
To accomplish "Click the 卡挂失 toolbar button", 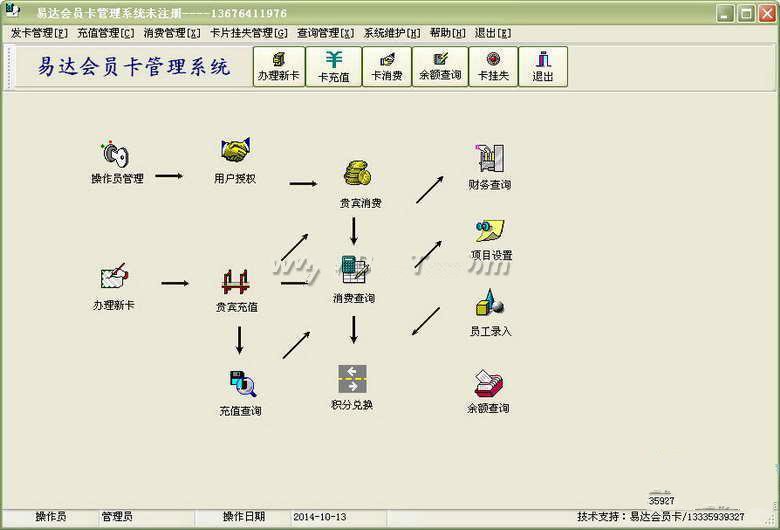I will tap(493, 67).
